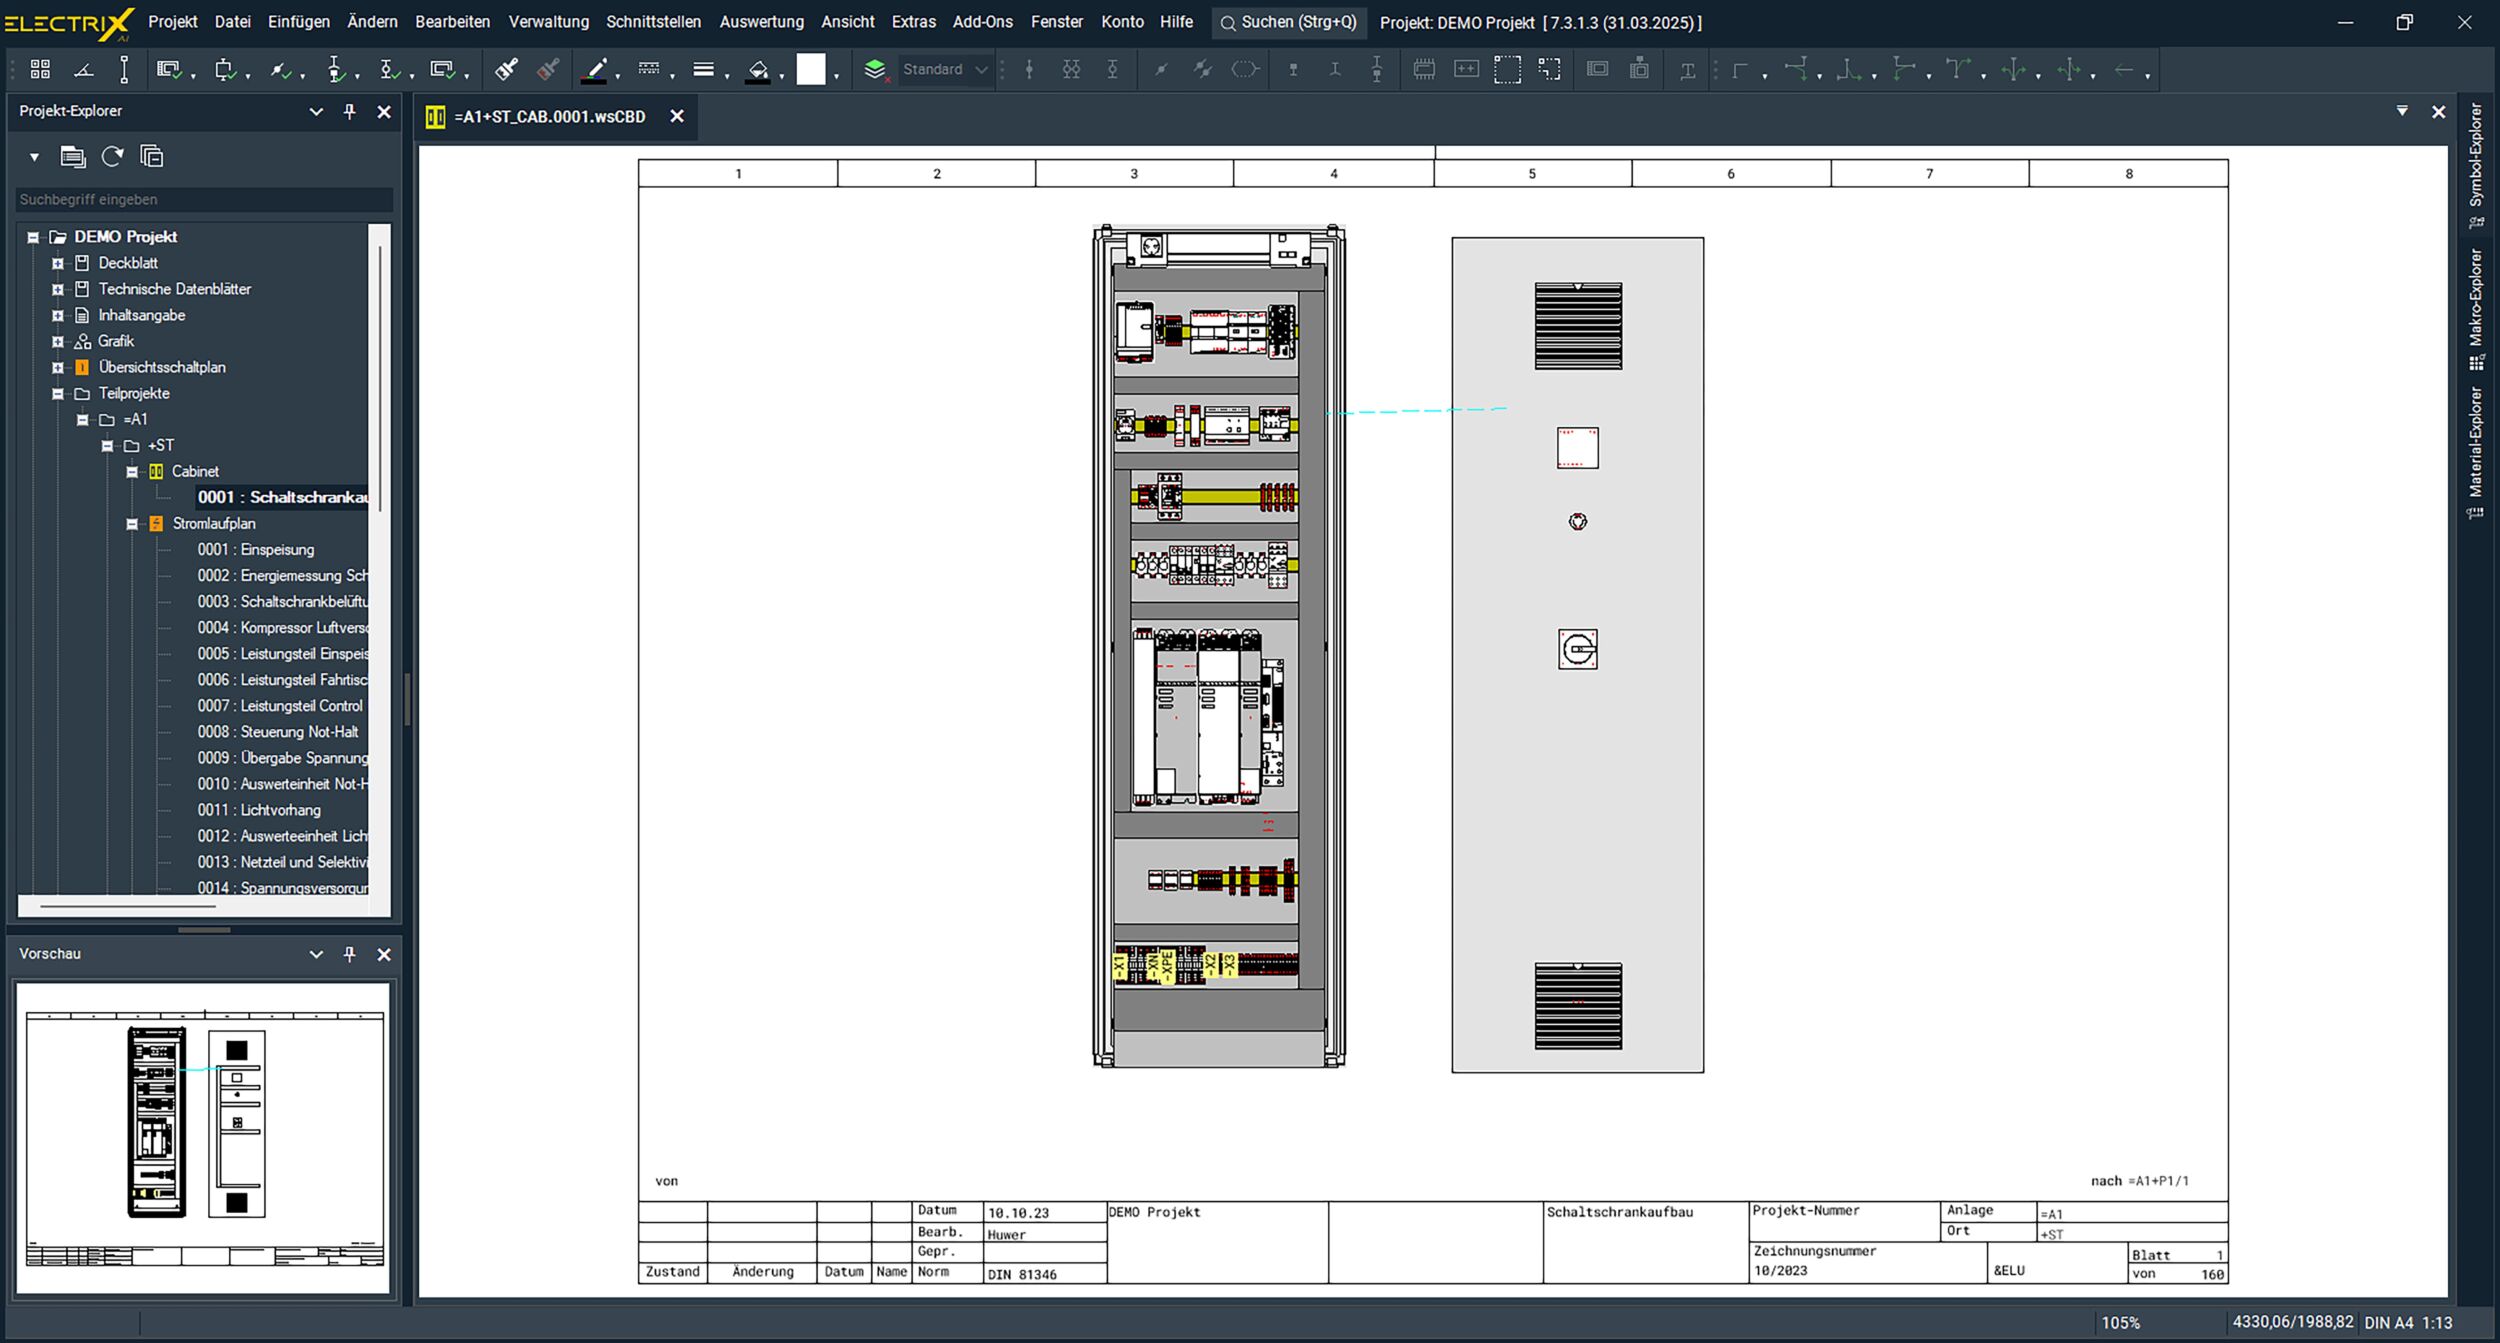This screenshot has width=2500, height=1343.
Task: Open the Projekt-Explorer panel options chevron
Action: [x=316, y=111]
